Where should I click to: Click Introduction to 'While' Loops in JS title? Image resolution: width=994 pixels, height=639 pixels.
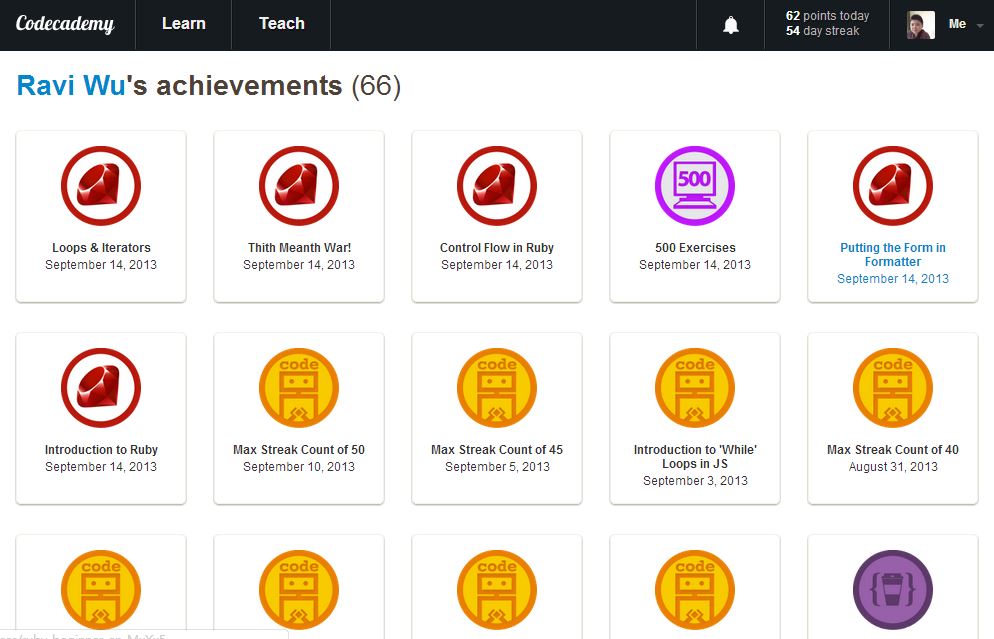(694, 457)
